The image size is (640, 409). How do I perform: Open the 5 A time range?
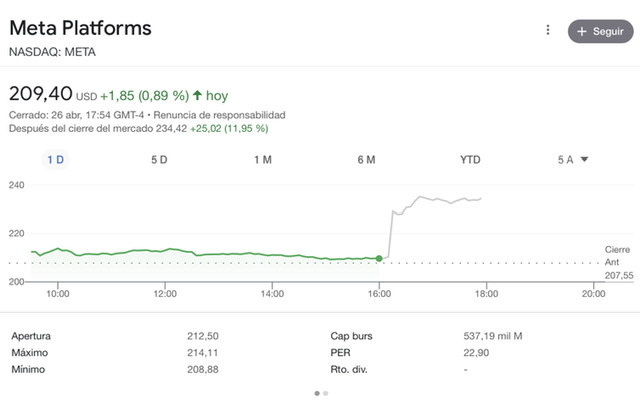566,160
